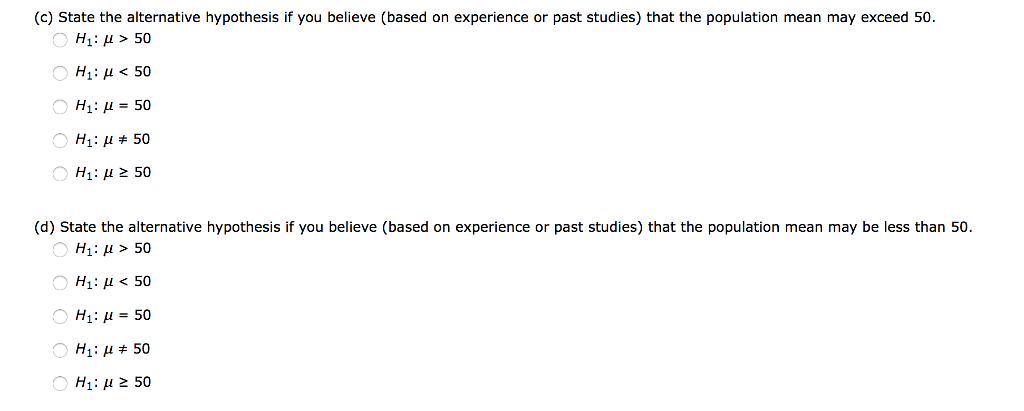
Task: Click the part (d) question text
Action: [x=503, y=227]
